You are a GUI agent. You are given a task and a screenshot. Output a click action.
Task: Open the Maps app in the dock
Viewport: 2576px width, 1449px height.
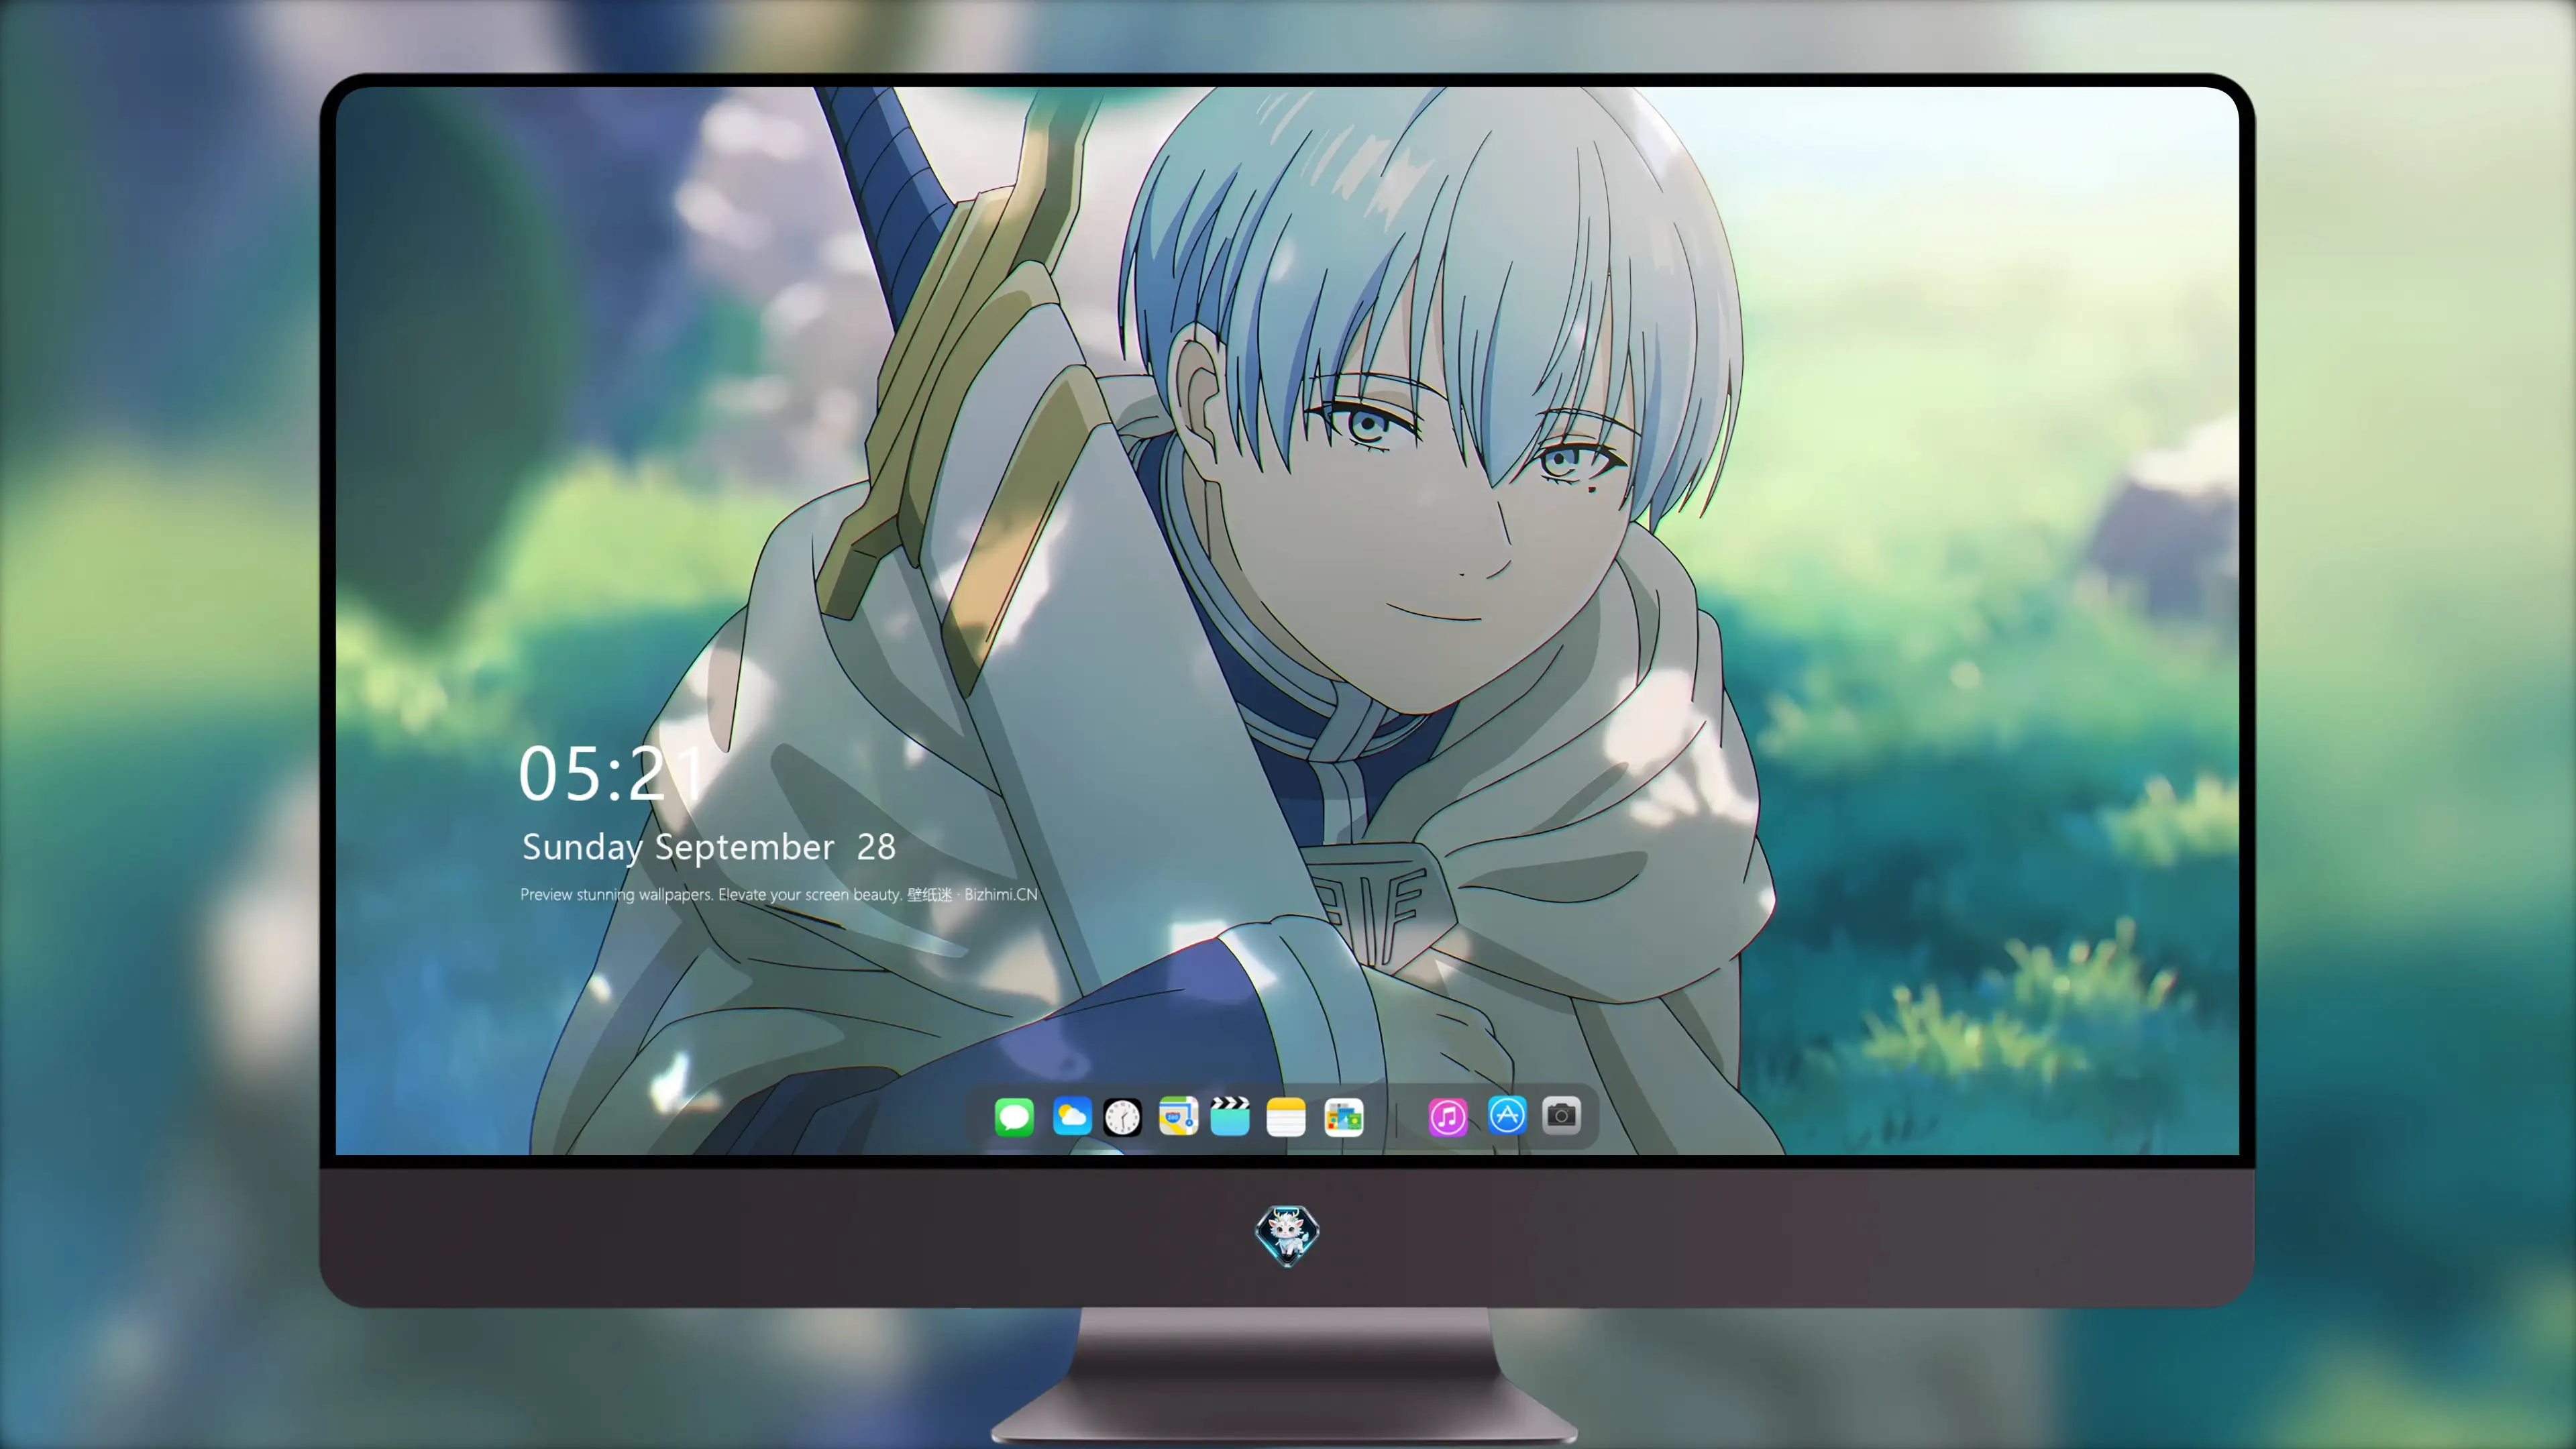click(x=1178, y=1116)
